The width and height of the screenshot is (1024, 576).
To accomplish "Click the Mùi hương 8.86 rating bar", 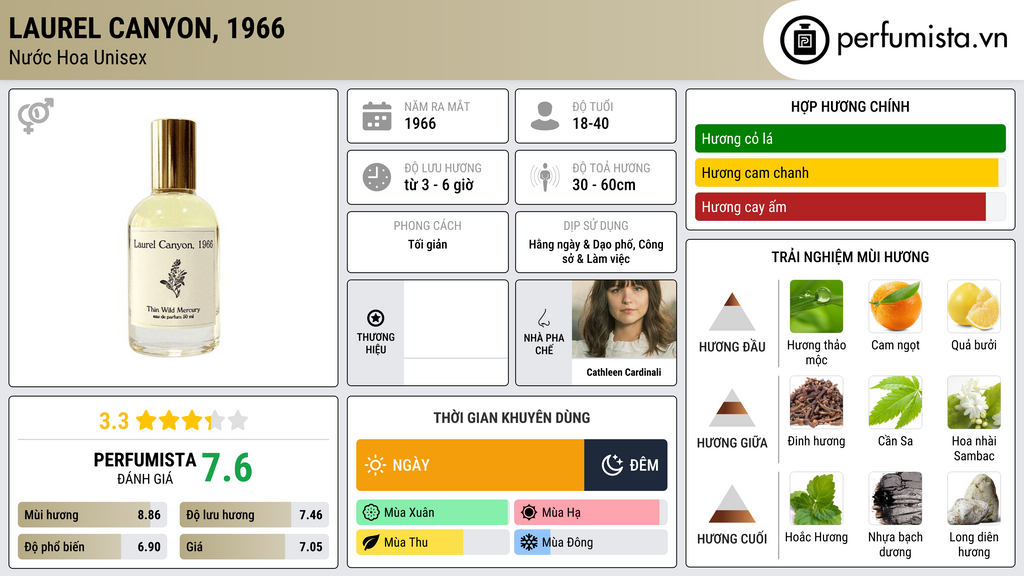I will (x=93, y=515).
